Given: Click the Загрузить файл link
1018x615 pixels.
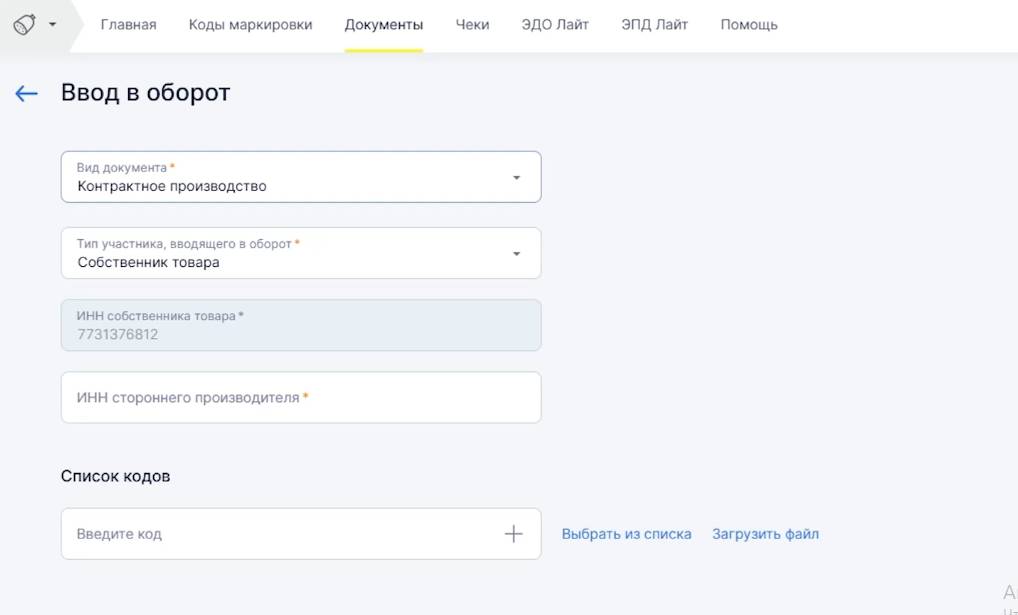Looking at the screenshot, I should click(x=765, y=534).
